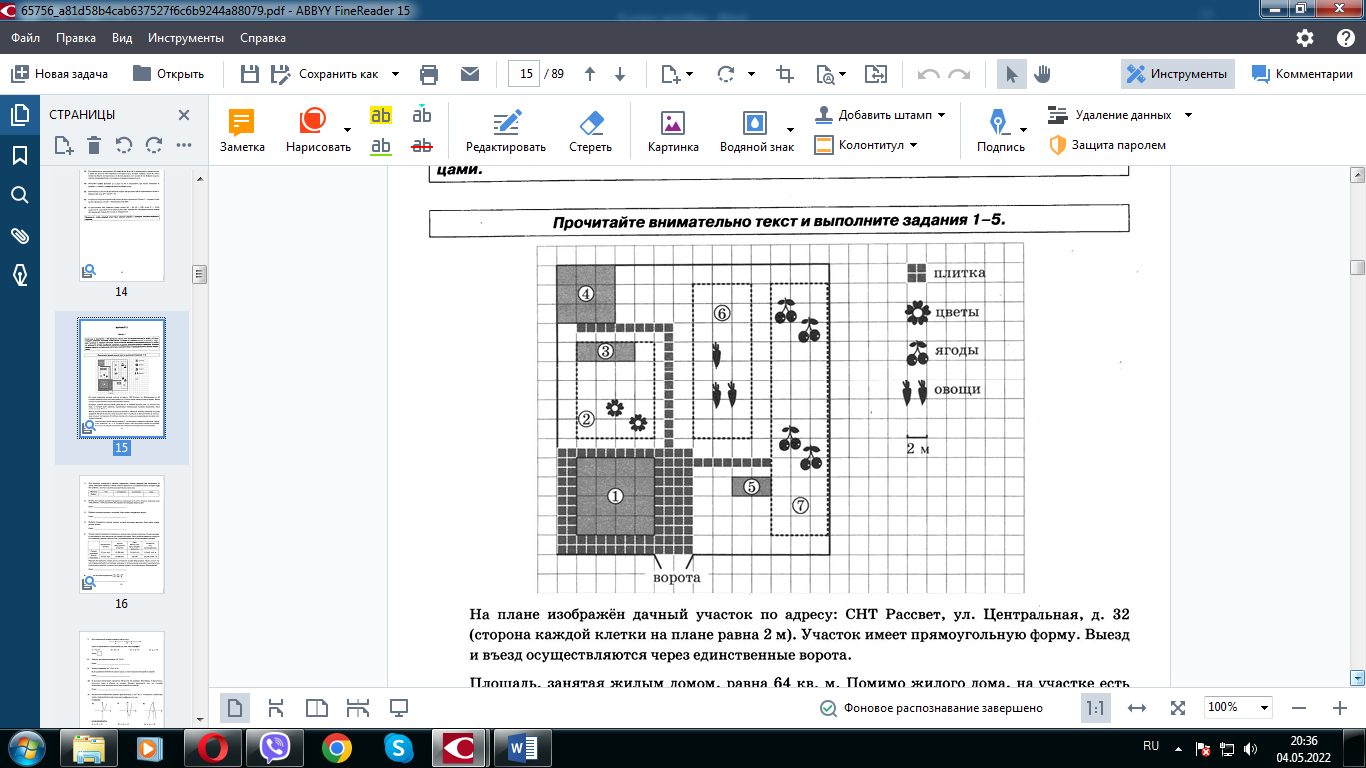The width and height of the screenshot is (1366, 768).
Task: Open the Инструменты menu in menu bar
Action: 186,38
